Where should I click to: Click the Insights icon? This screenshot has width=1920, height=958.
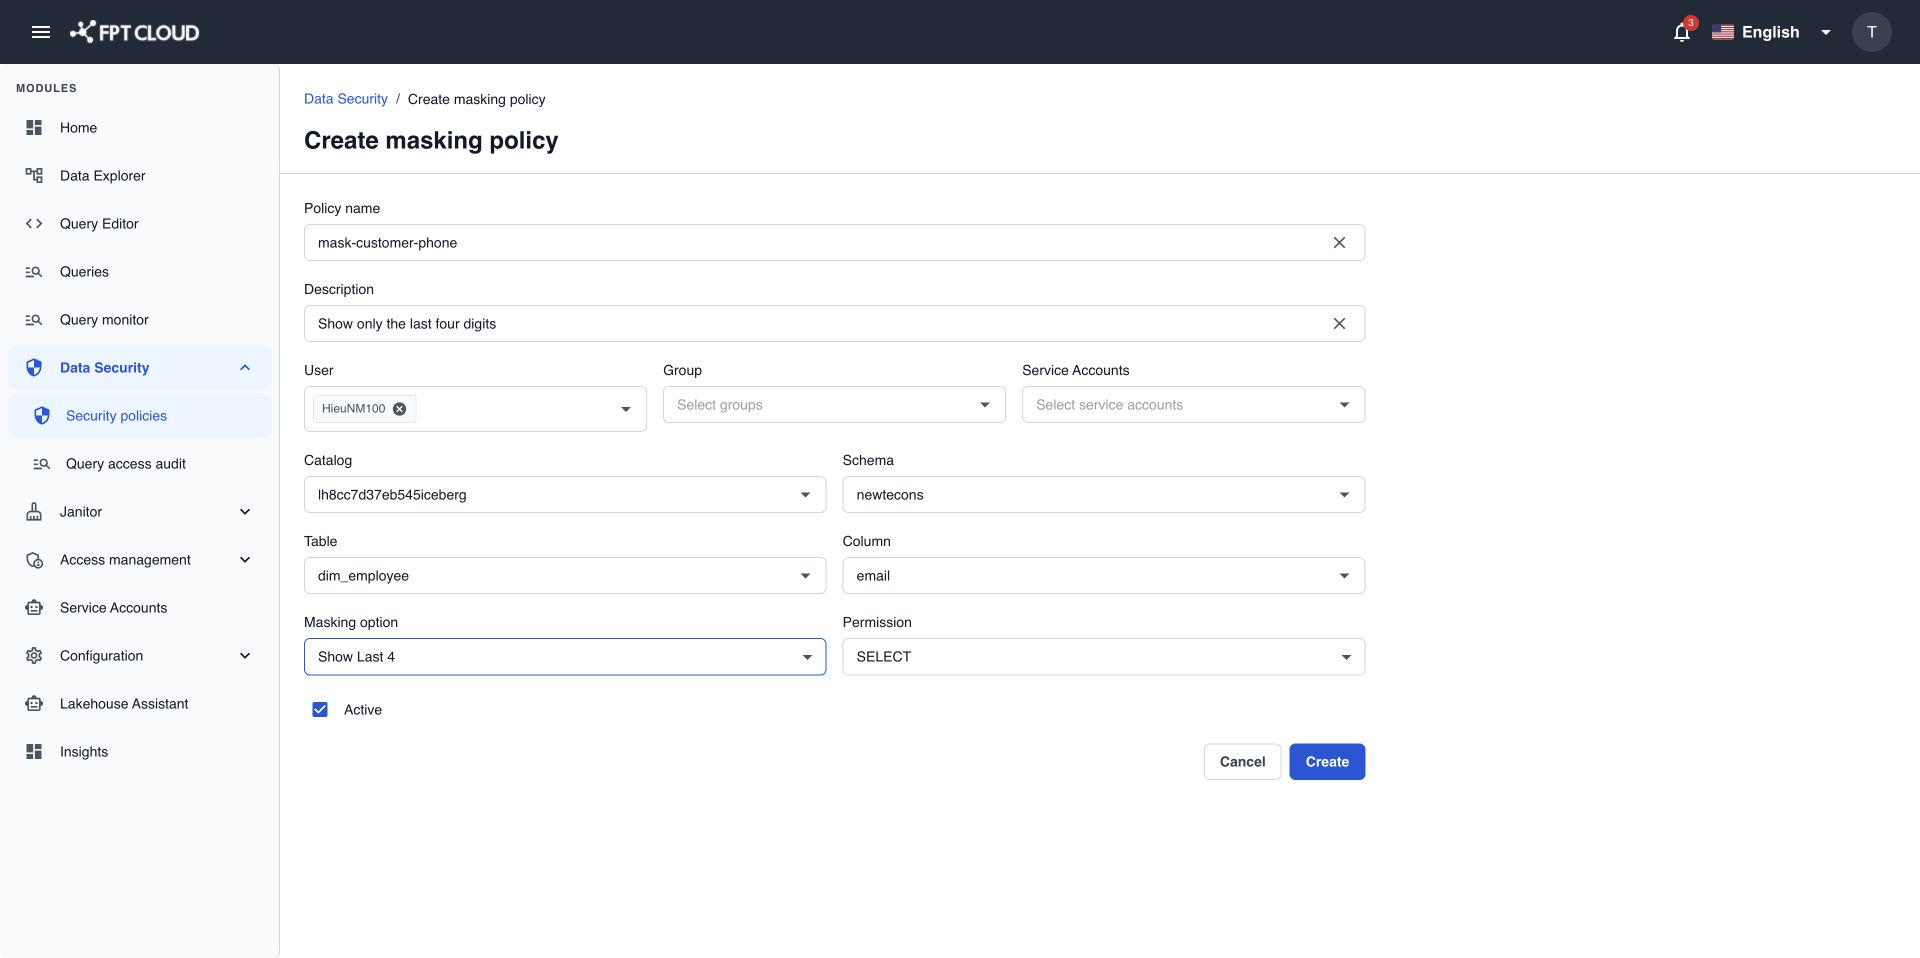pos(34,752)
